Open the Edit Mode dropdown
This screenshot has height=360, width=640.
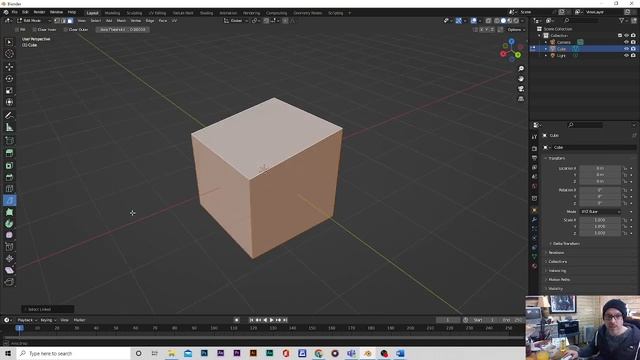click(34, 20)
